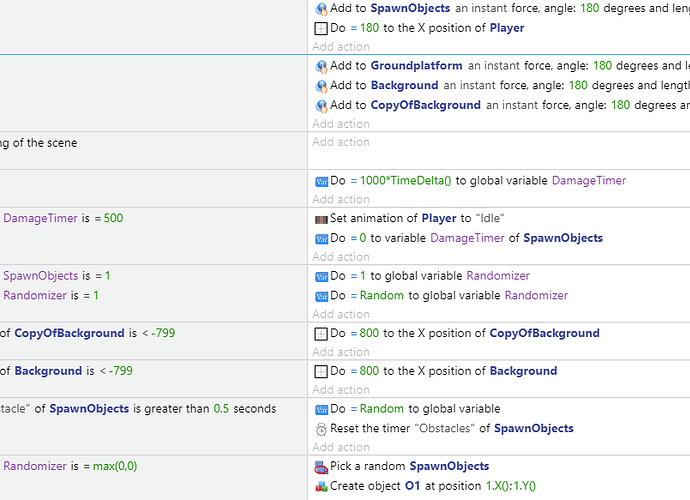Click force icon beside 'Add to Background' action
This screenshot has height=500, width=690.
[321, 86]
